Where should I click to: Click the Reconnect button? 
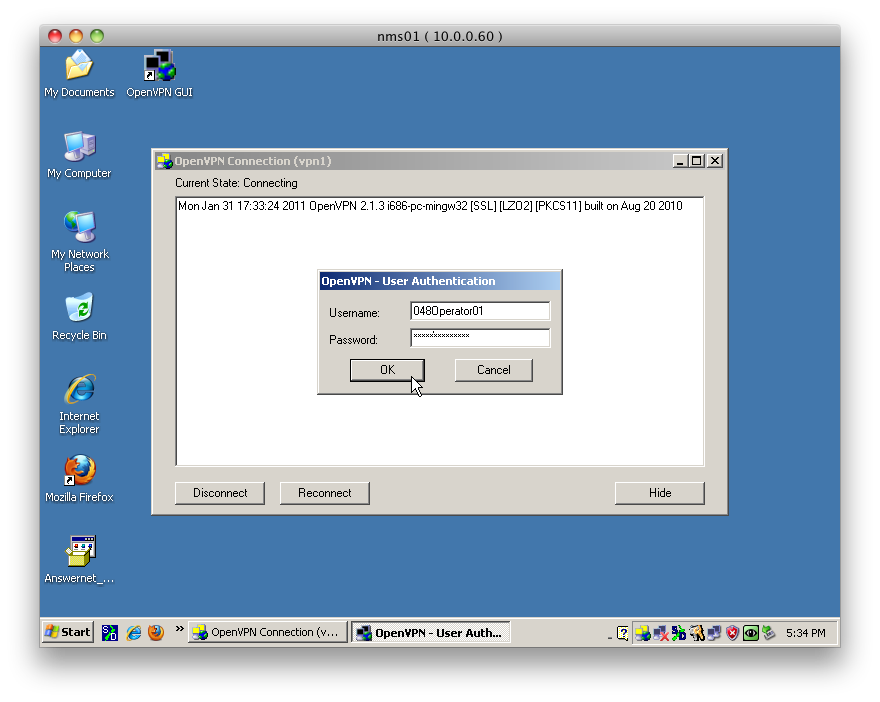[x=325, y=493]
